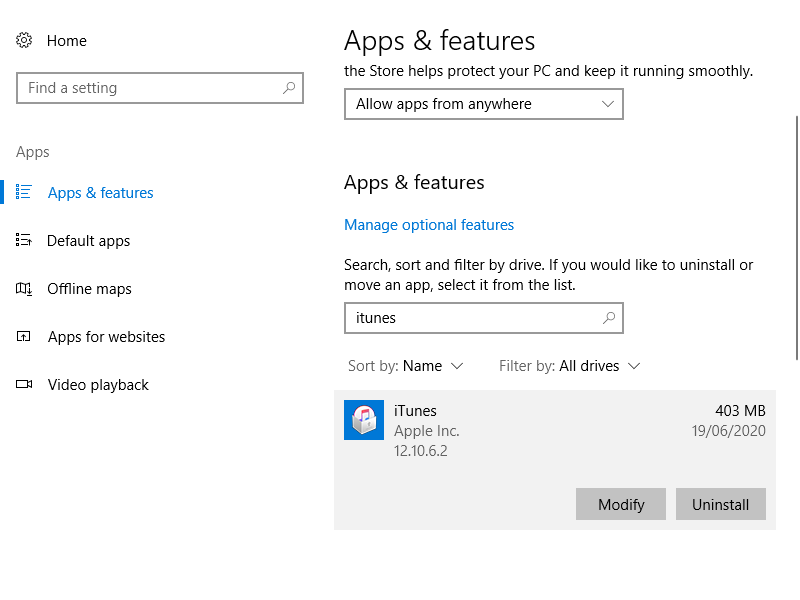Select Default apps in the sidebar
Viewport: 800px width, 600px height.
point(87,240)
